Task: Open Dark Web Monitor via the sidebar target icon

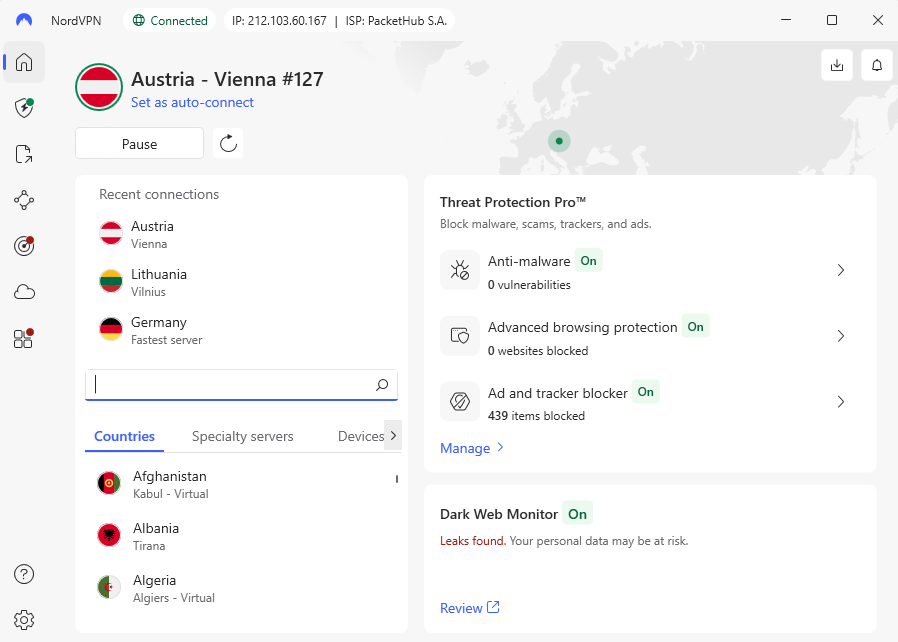Action: click(23, 246)
